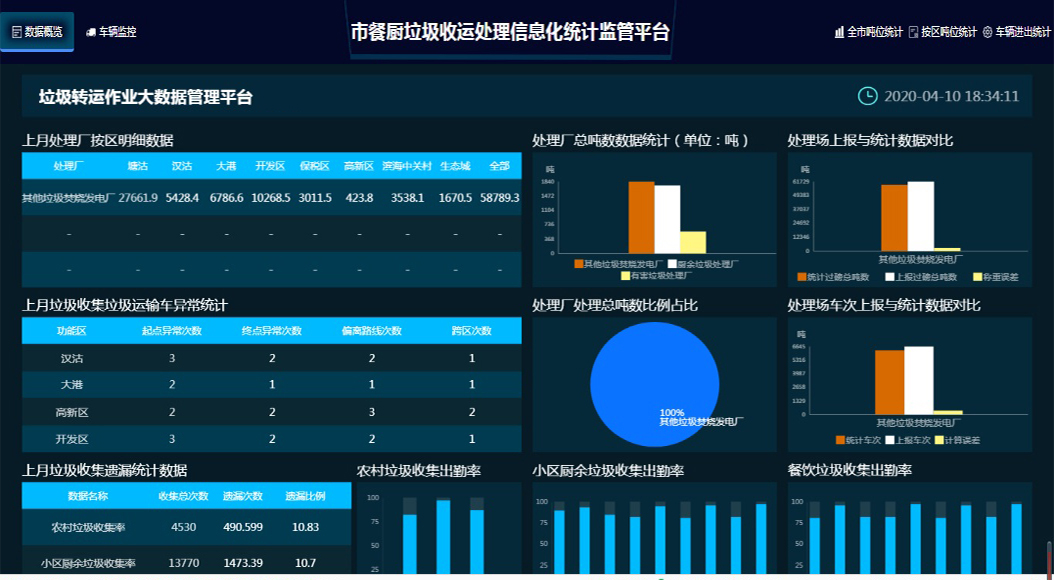Click the 偏离路线次数 column header

pos(372,331)
